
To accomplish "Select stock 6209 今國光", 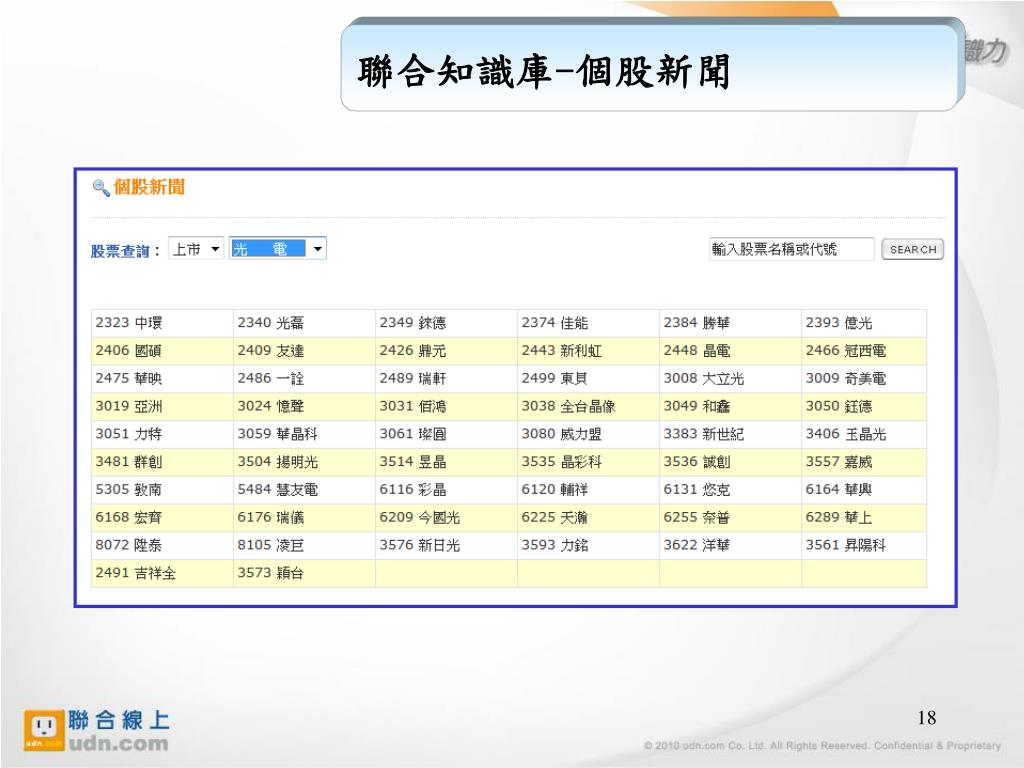I will (x=420, y=517).
